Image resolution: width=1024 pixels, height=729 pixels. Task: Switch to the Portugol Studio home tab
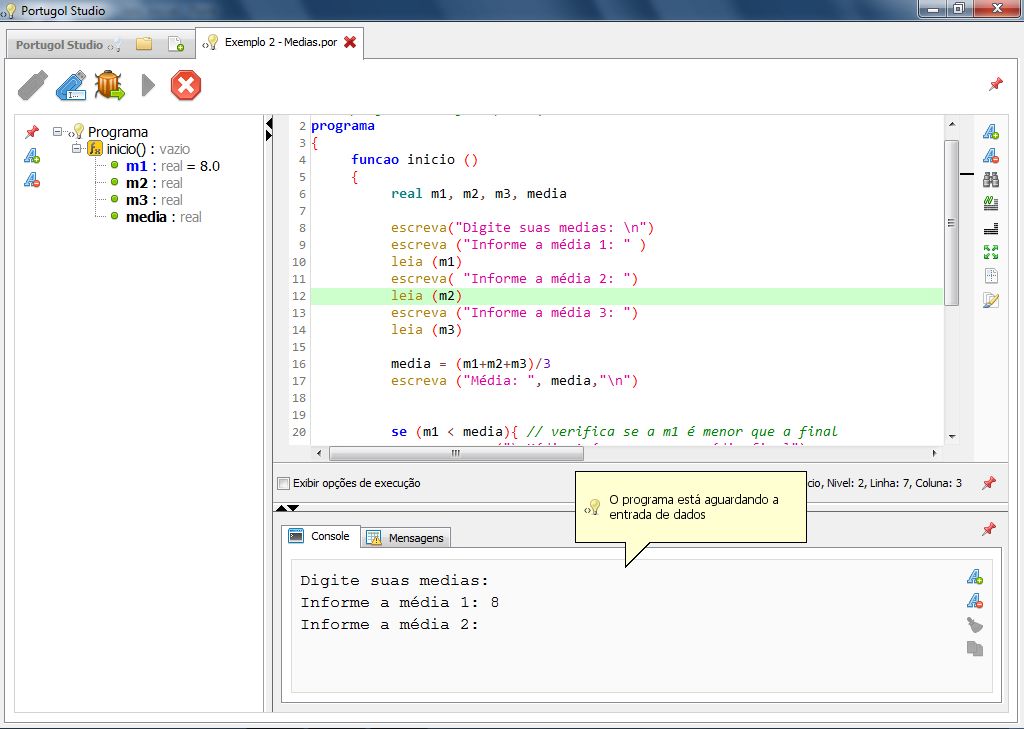click(60, 45)
